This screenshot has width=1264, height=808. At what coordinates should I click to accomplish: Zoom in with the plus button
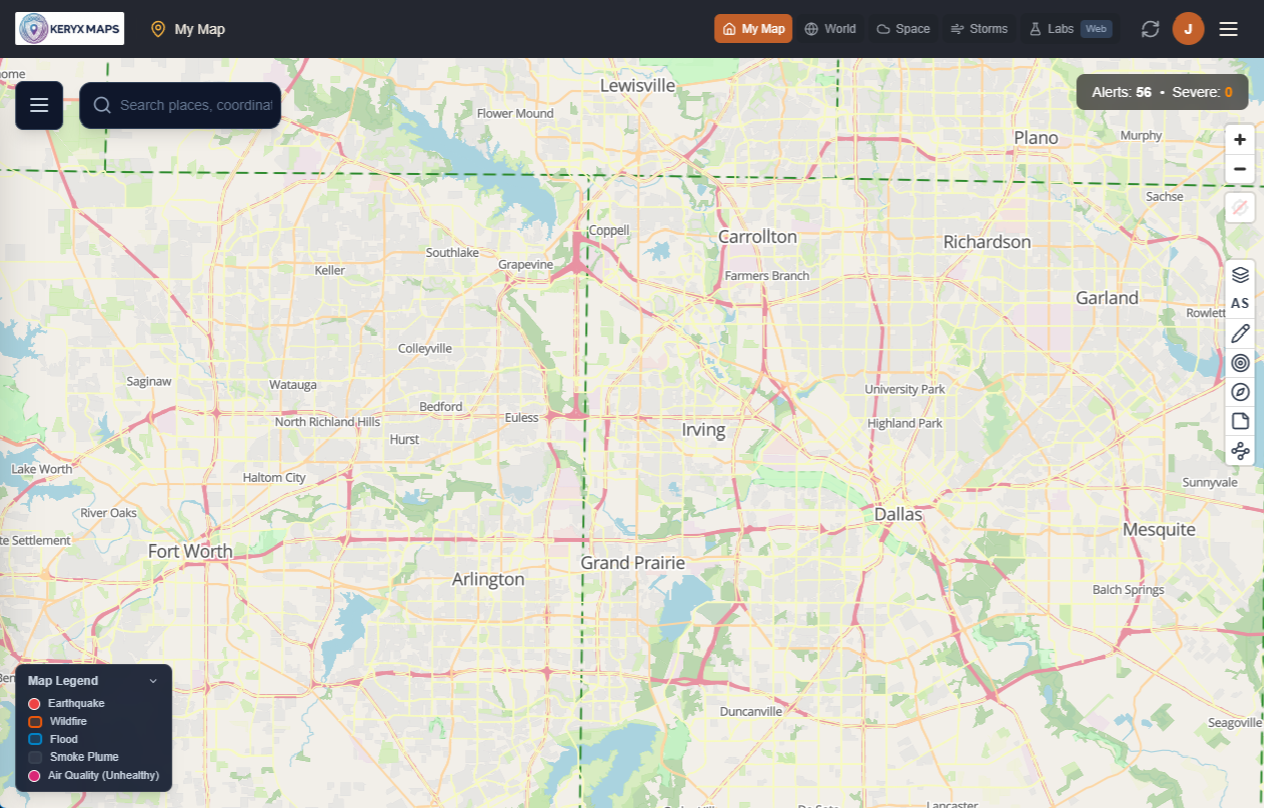click(x=1240, y=139)
